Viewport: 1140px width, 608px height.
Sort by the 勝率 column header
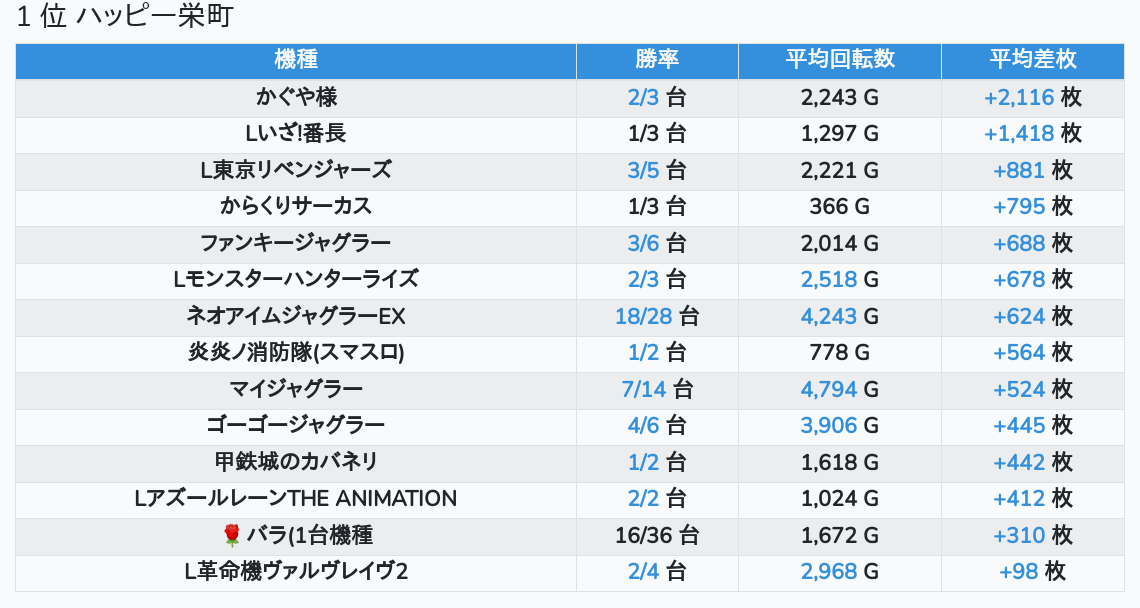point(657,59)
